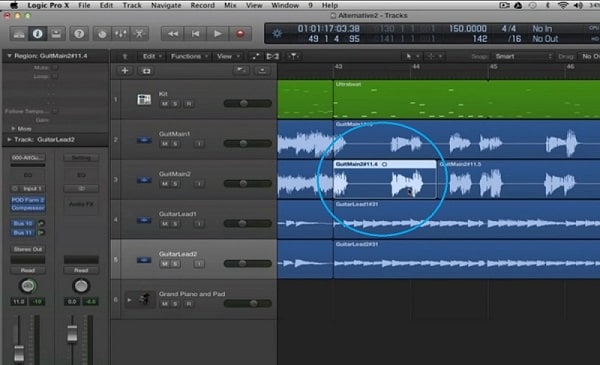Click the Bus 11 send slot
600x365 pixels.
pos(23,232)
